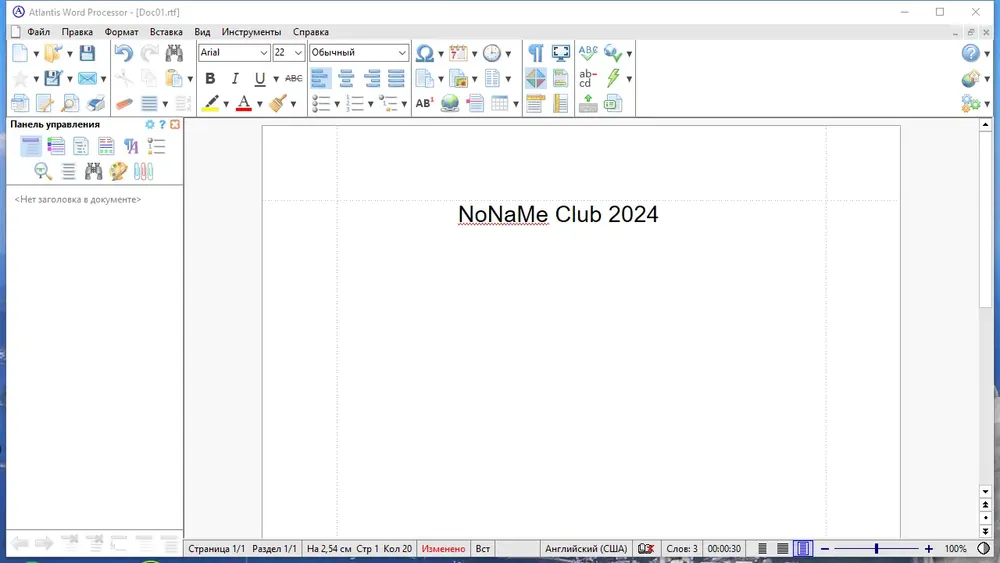
Task: Open the Обычный style dropdown
Action: pyautogui.click(x=402, y=53)
